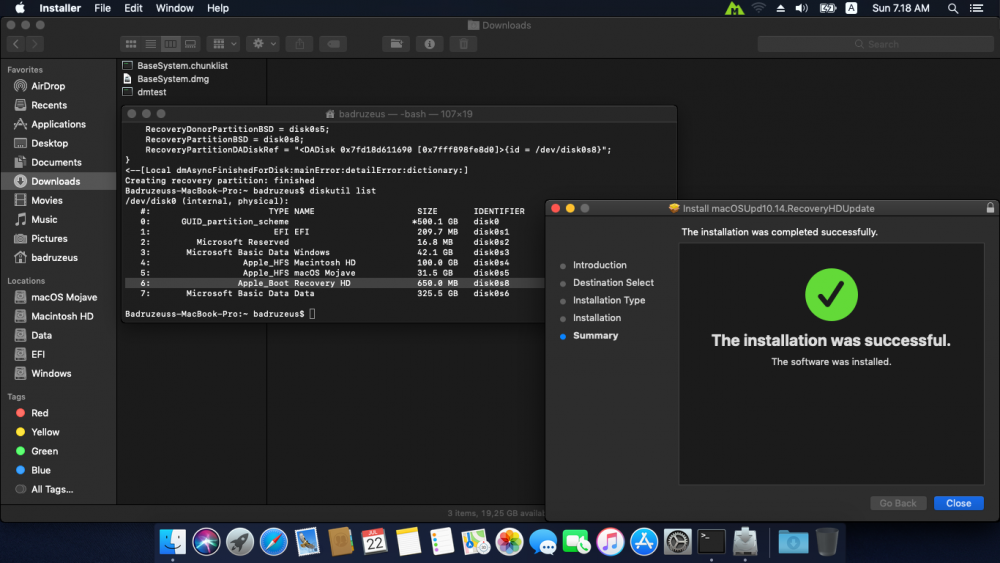
Task: Launch Siri from the Dock
Action: tap(206, 542)
